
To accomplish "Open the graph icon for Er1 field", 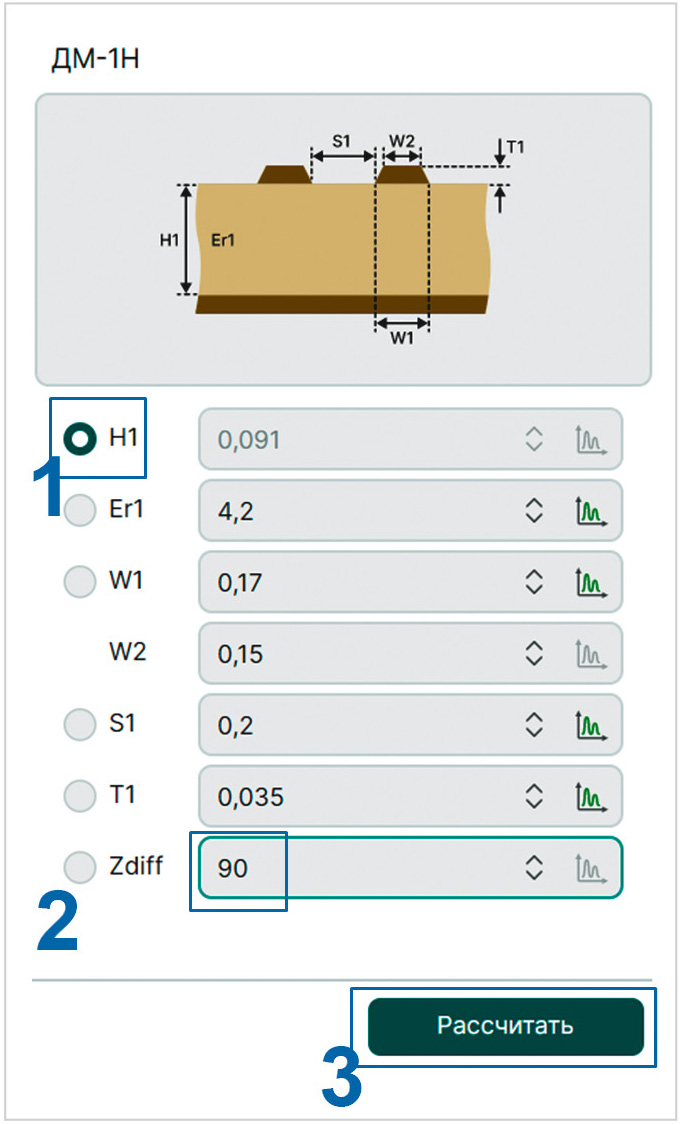I will (x=591, y=511).
